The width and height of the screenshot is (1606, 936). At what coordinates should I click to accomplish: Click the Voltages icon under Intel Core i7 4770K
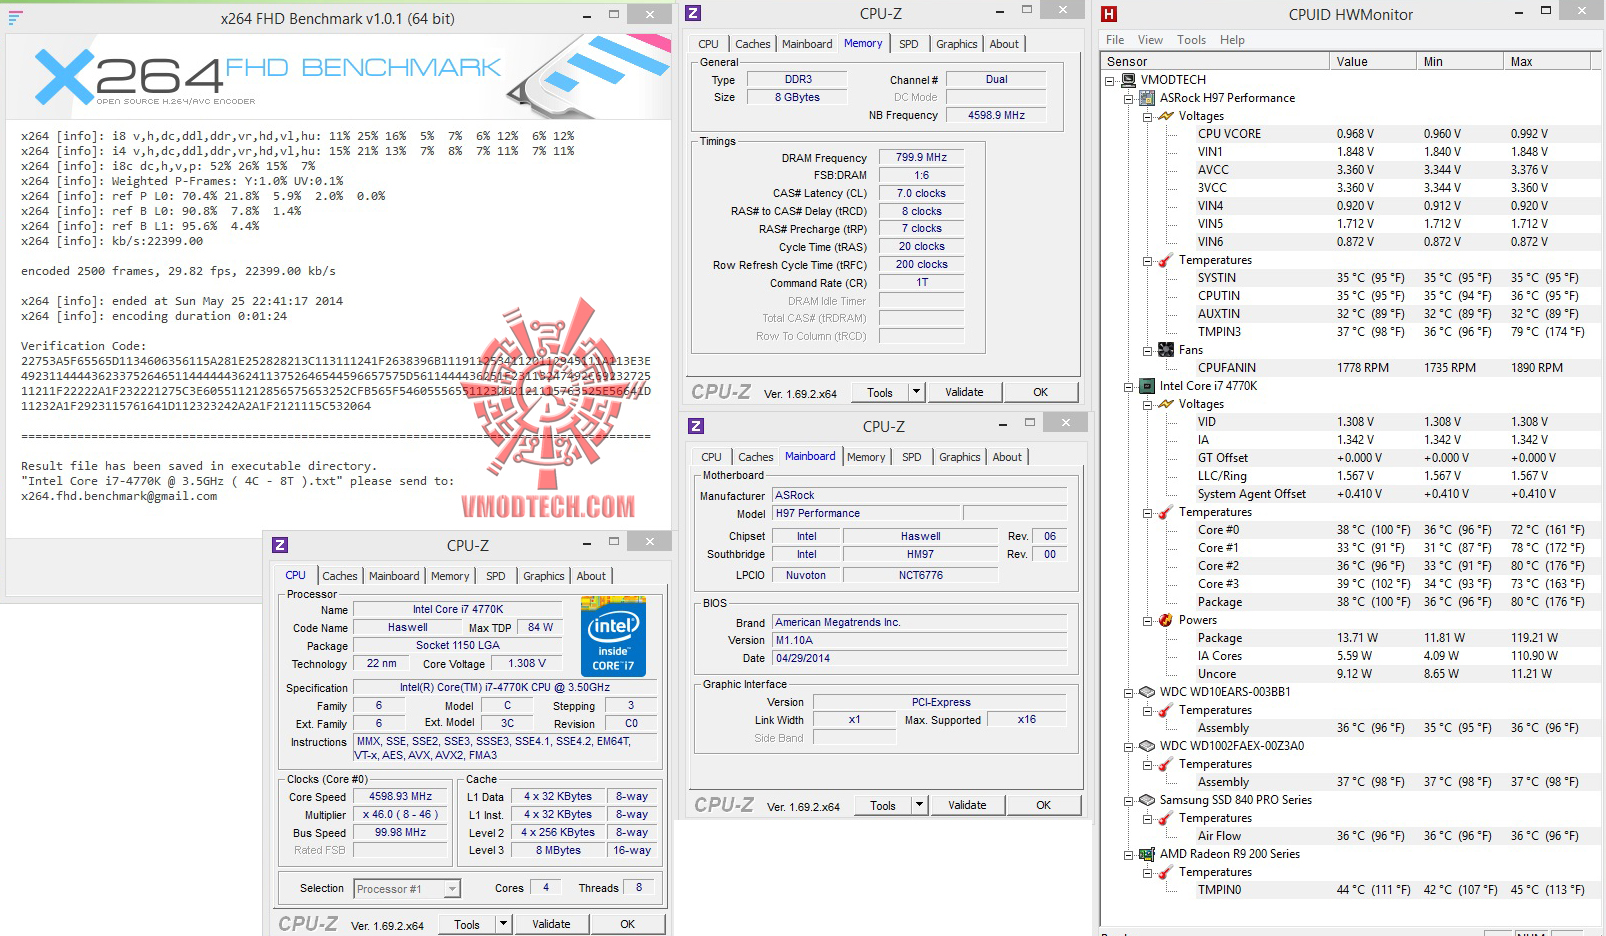pyautogui.click(x=1165, y=404)
